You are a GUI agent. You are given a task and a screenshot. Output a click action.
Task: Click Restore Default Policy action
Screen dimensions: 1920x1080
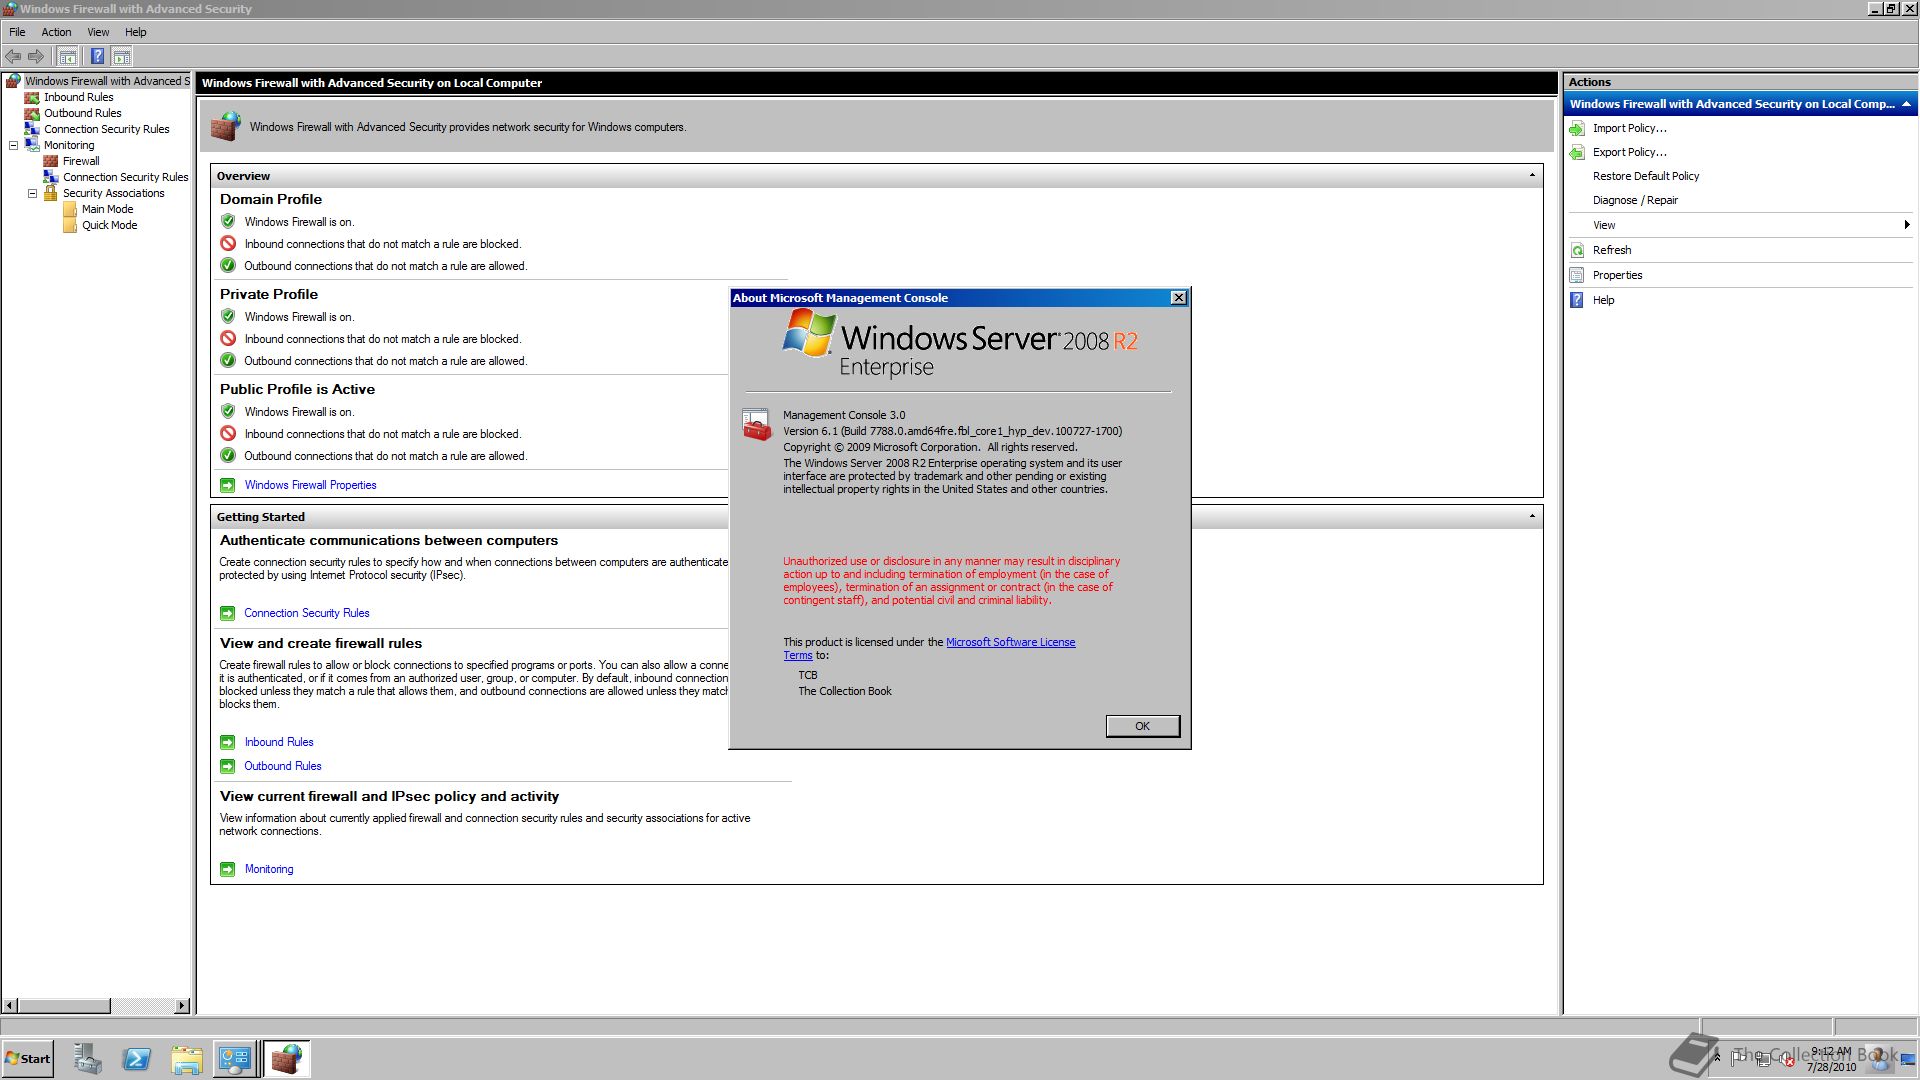click(1645, 176)
